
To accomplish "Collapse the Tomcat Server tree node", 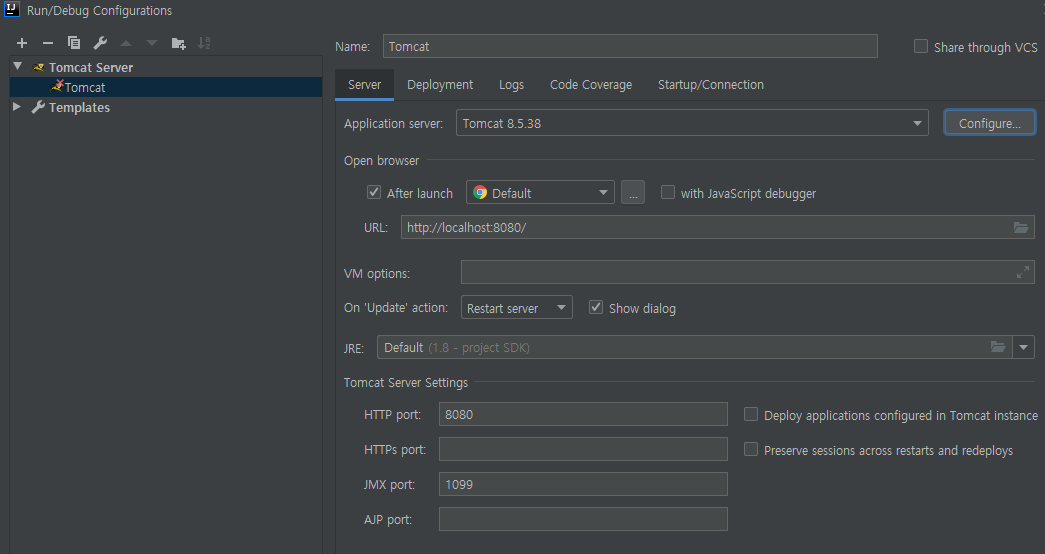I will tap(18, 67).
